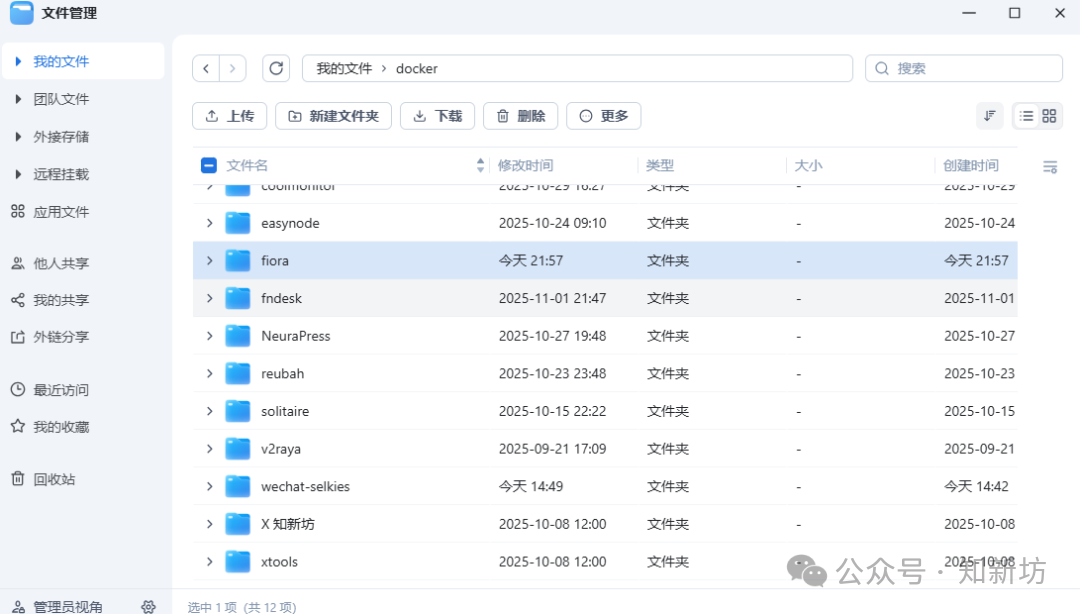Open the 更多 (More) dropdown
The height and width of the screenshot is (614, 1080).
(x=604, y=115)
